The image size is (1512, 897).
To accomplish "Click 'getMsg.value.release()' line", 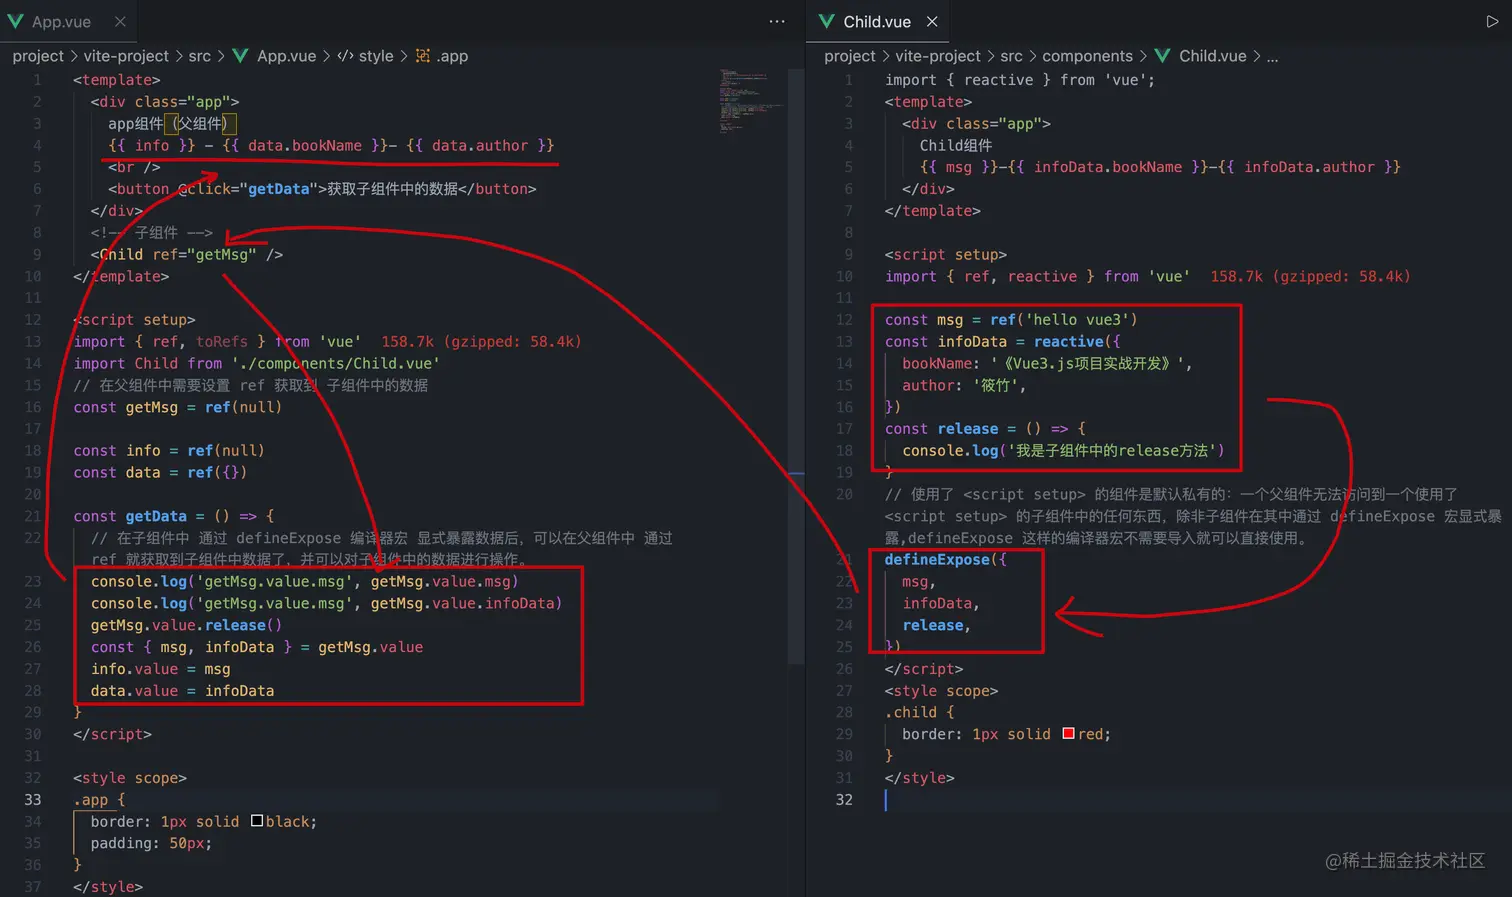I will coord(186,625).
